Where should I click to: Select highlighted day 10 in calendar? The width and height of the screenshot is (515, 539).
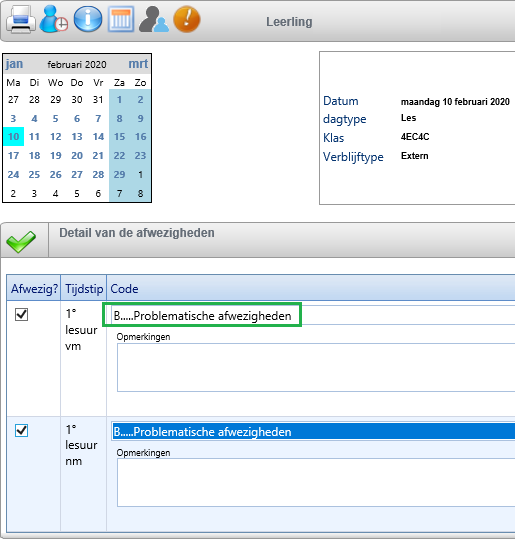coord(14,137)
